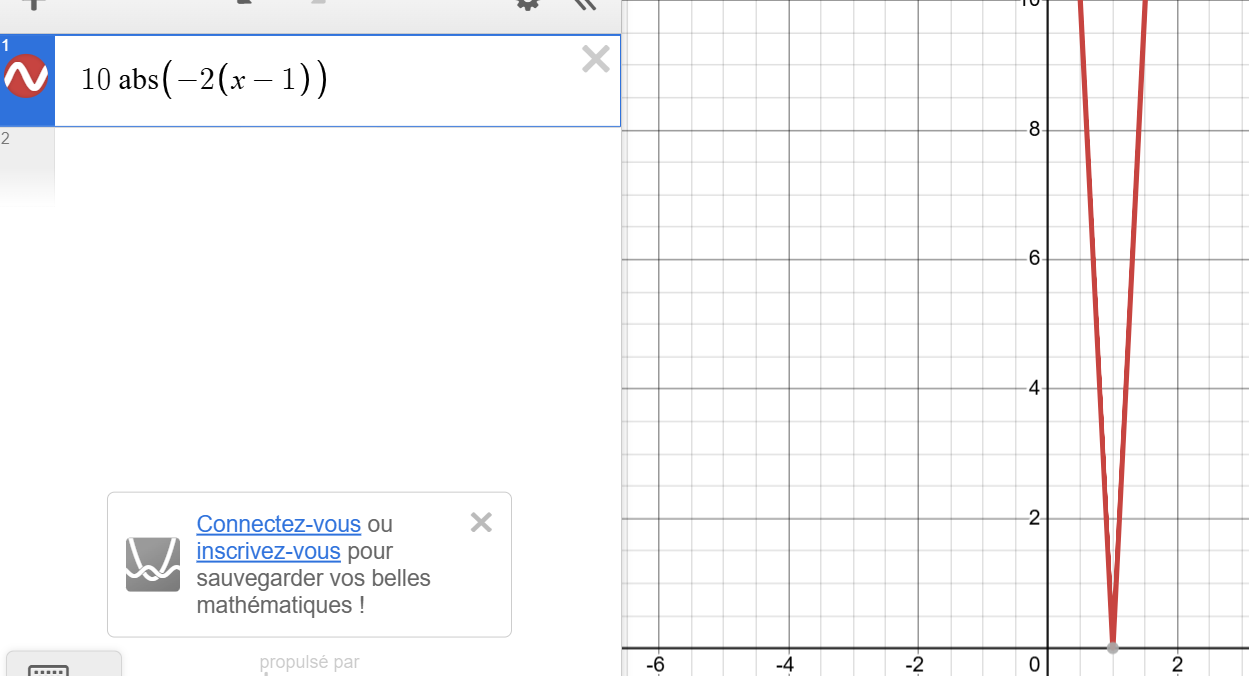Click the propulsé par text
Viewport: 1249px width, 676px height.
[309, 662]
